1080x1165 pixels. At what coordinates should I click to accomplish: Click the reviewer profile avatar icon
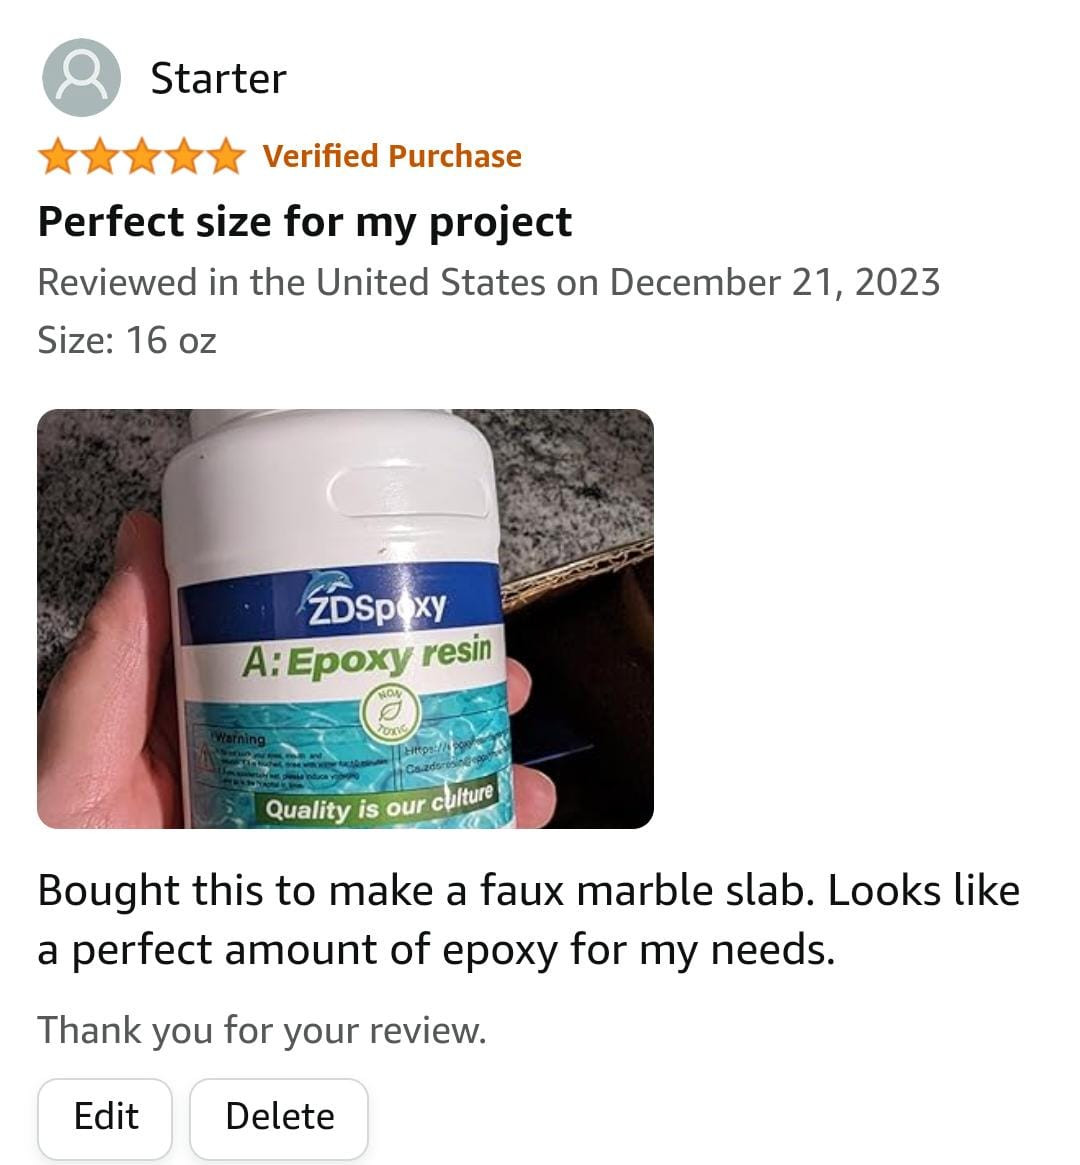[82, 78]
